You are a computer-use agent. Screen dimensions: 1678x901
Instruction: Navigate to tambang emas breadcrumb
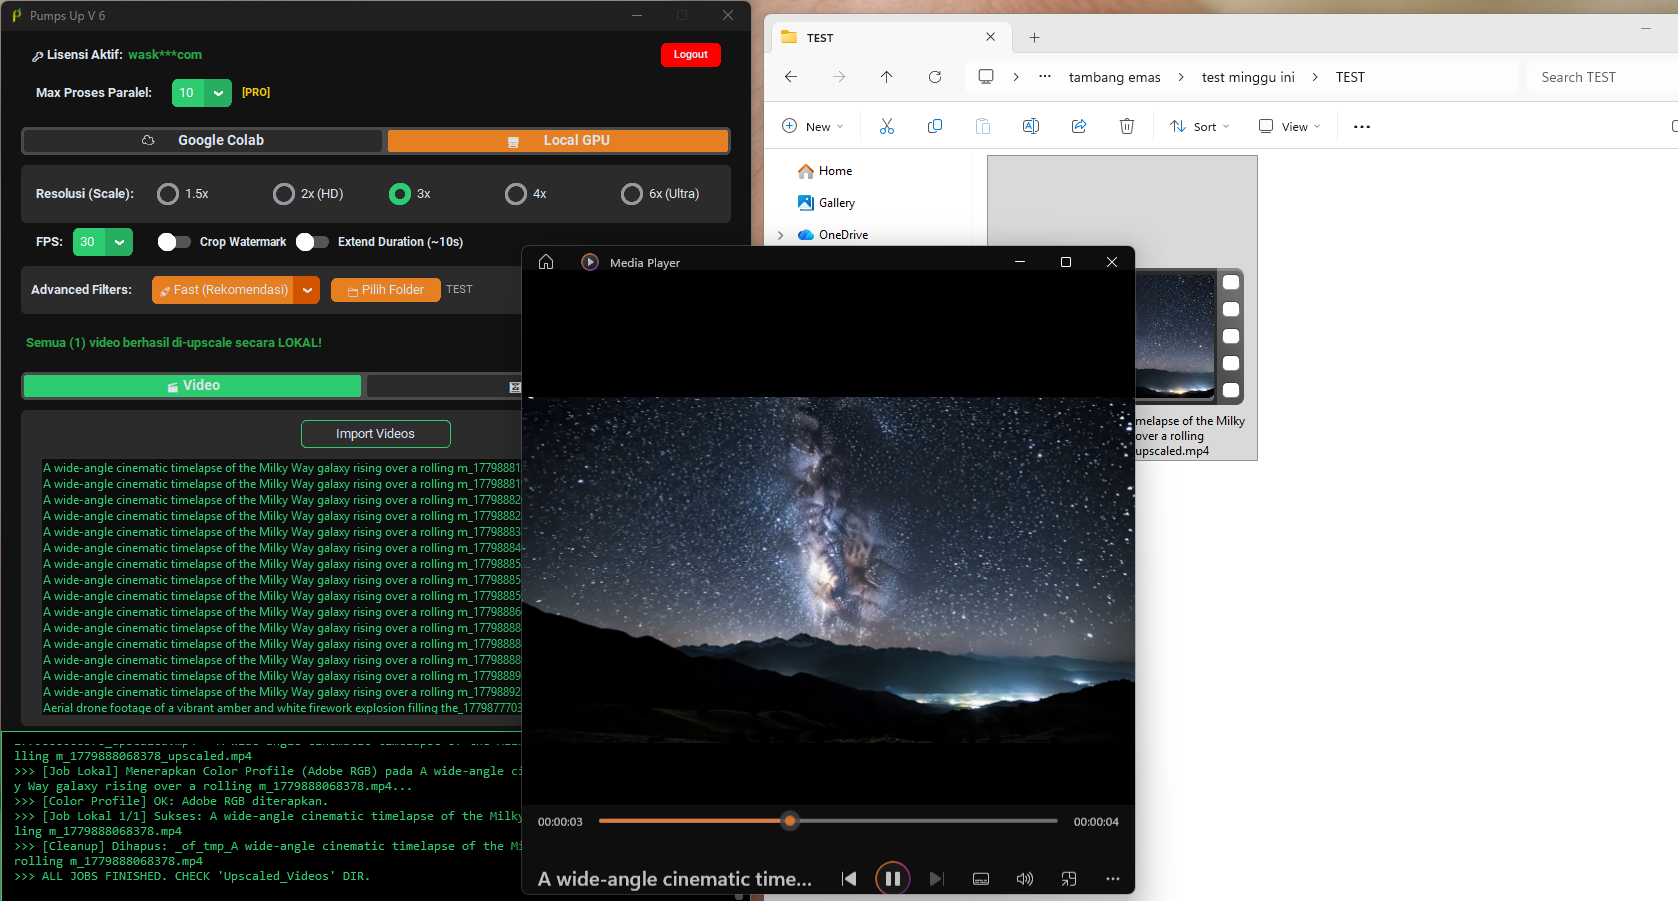click(1115, 77)
